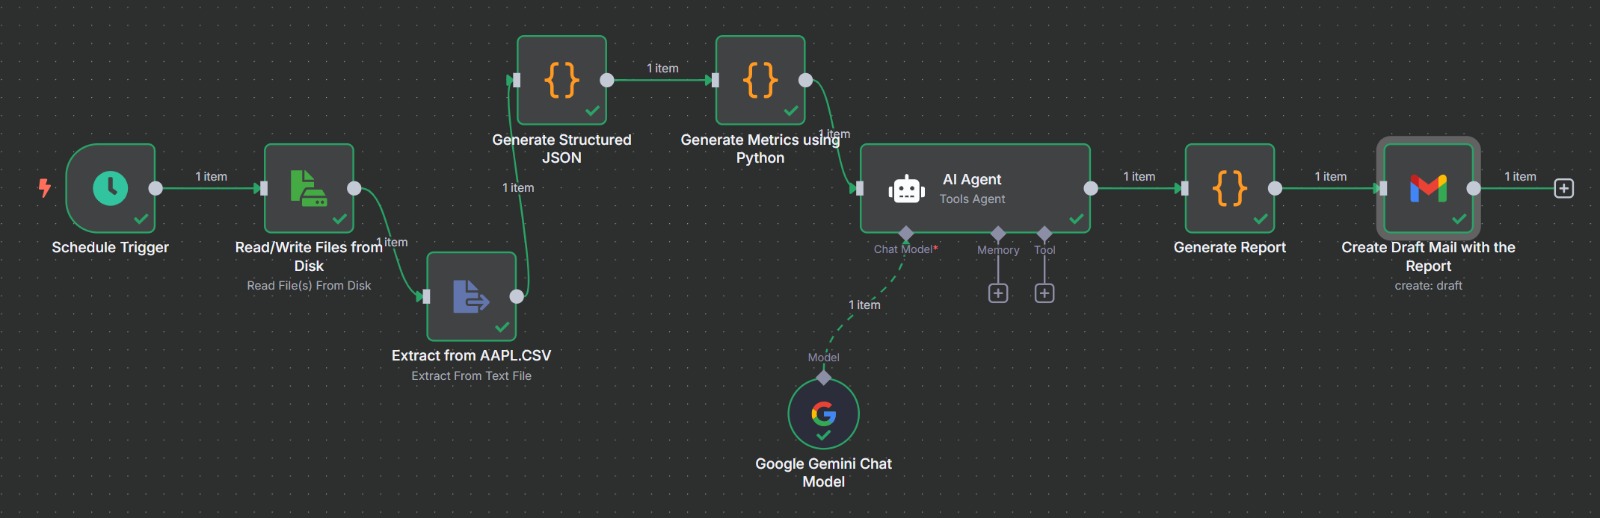Click the Memory diamond connector on AI Agent
Viewport: 1600px width, 518px height.
click(998, 233)
